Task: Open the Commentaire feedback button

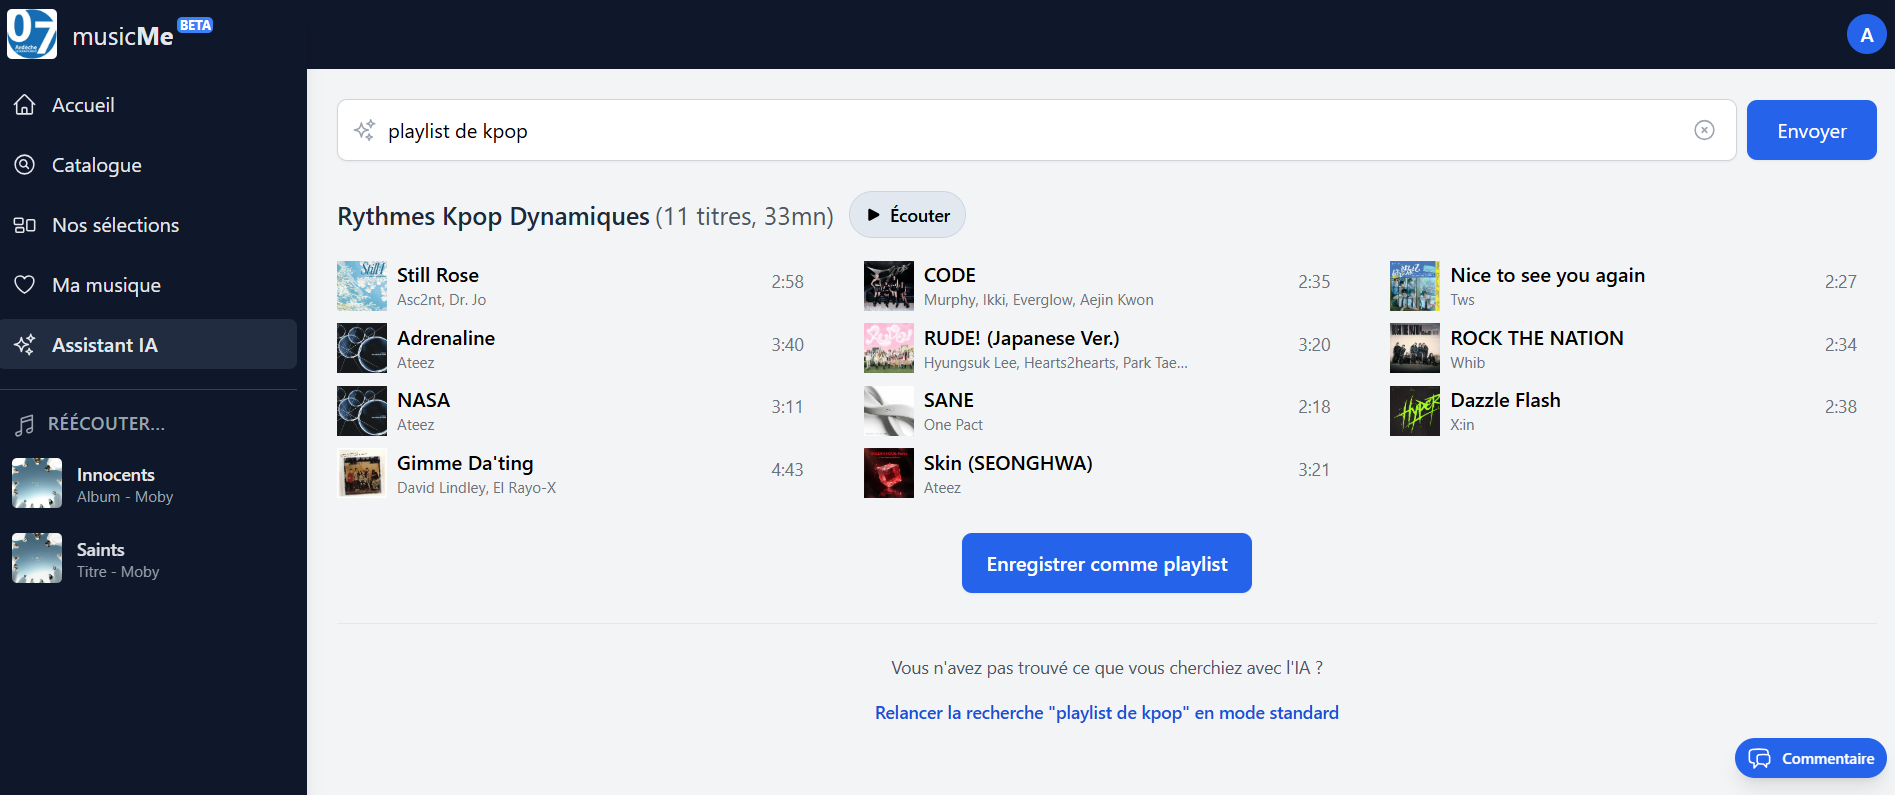Action: point(1810,758)
